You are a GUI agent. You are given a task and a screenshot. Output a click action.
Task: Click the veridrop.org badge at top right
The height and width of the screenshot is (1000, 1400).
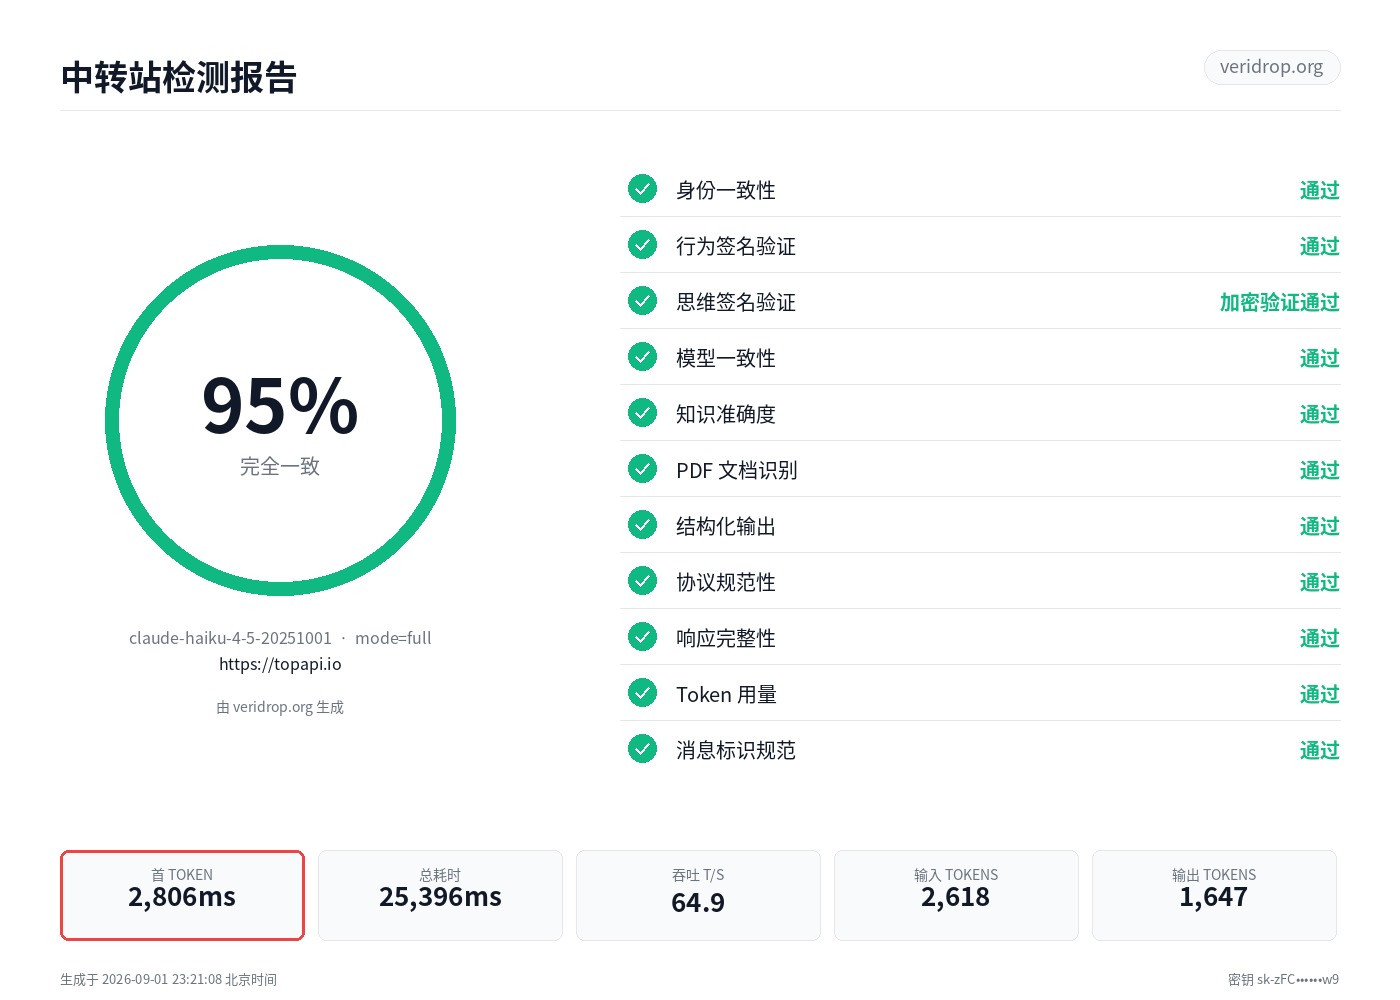[x=1271, y=67]
